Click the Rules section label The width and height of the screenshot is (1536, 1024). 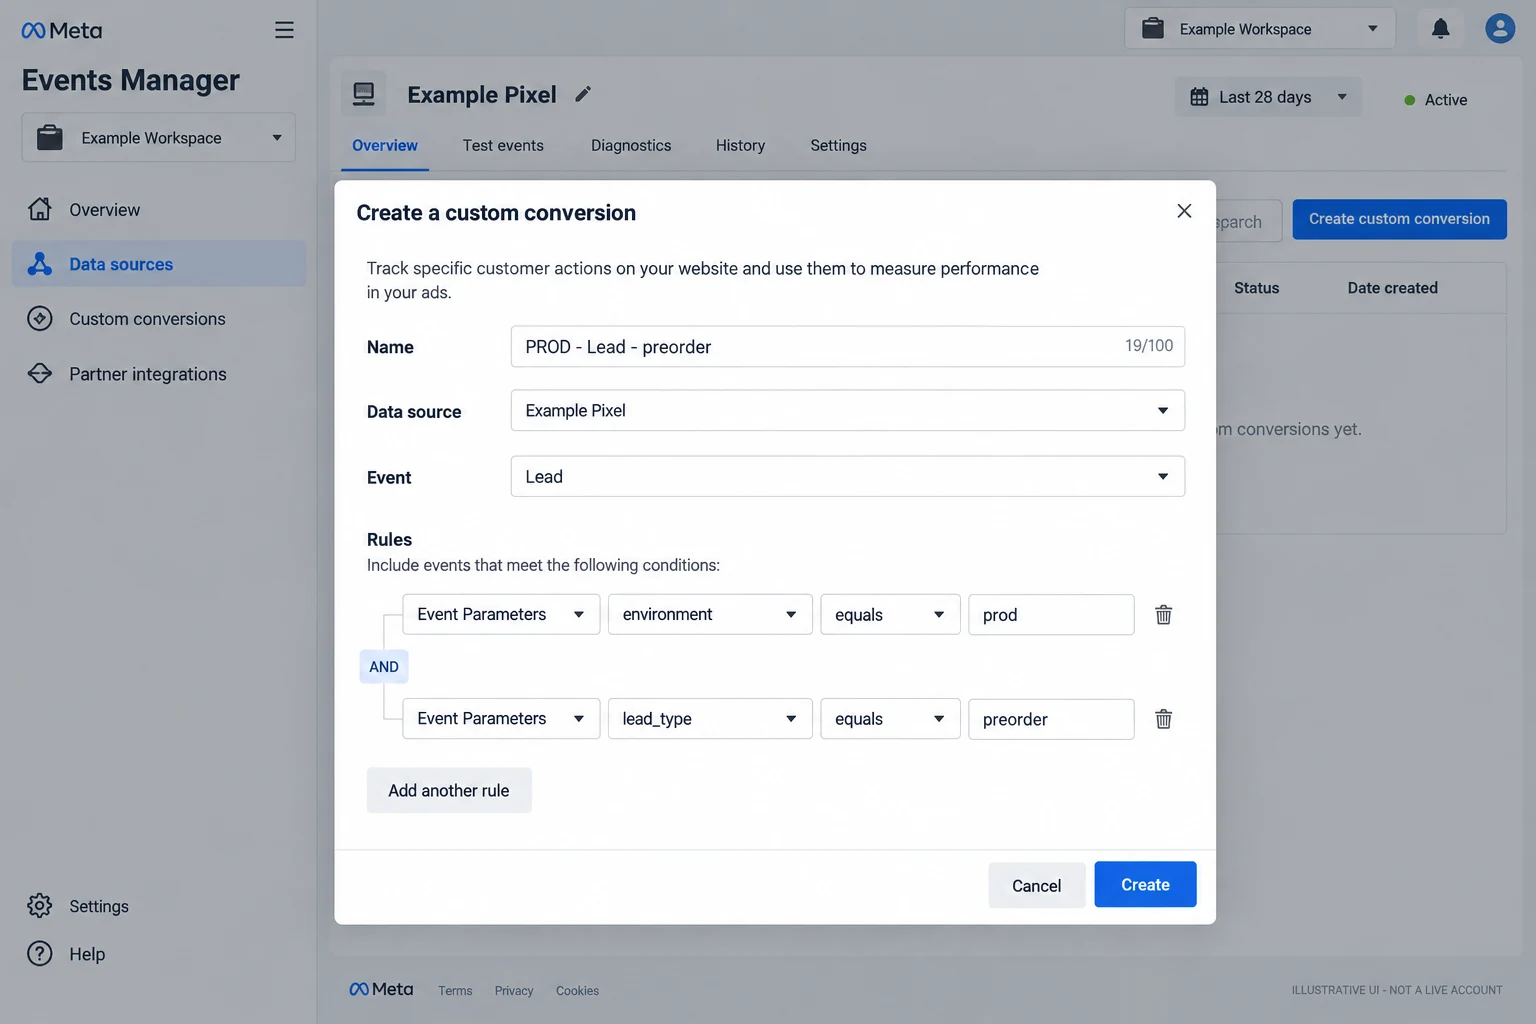389,540
